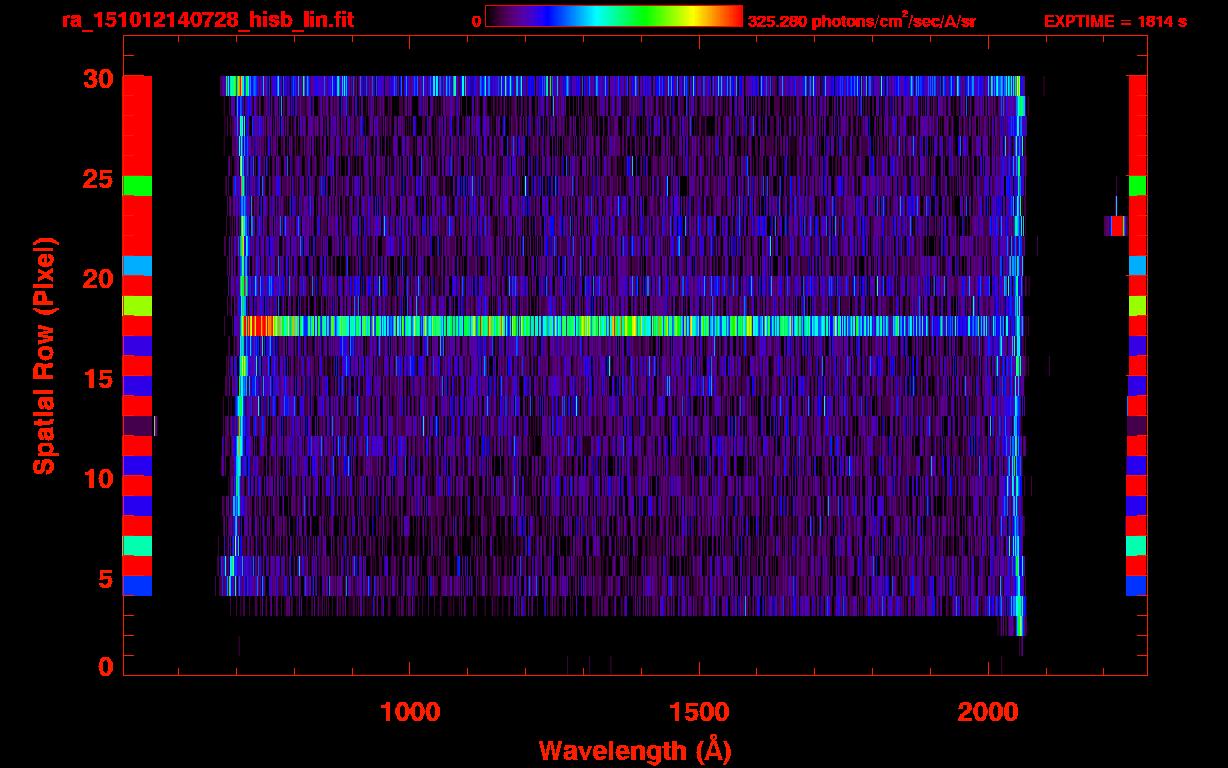Click the color scale bar at top
The height and width of the screenshot is (768, 1228).
[x=613, y=17]
